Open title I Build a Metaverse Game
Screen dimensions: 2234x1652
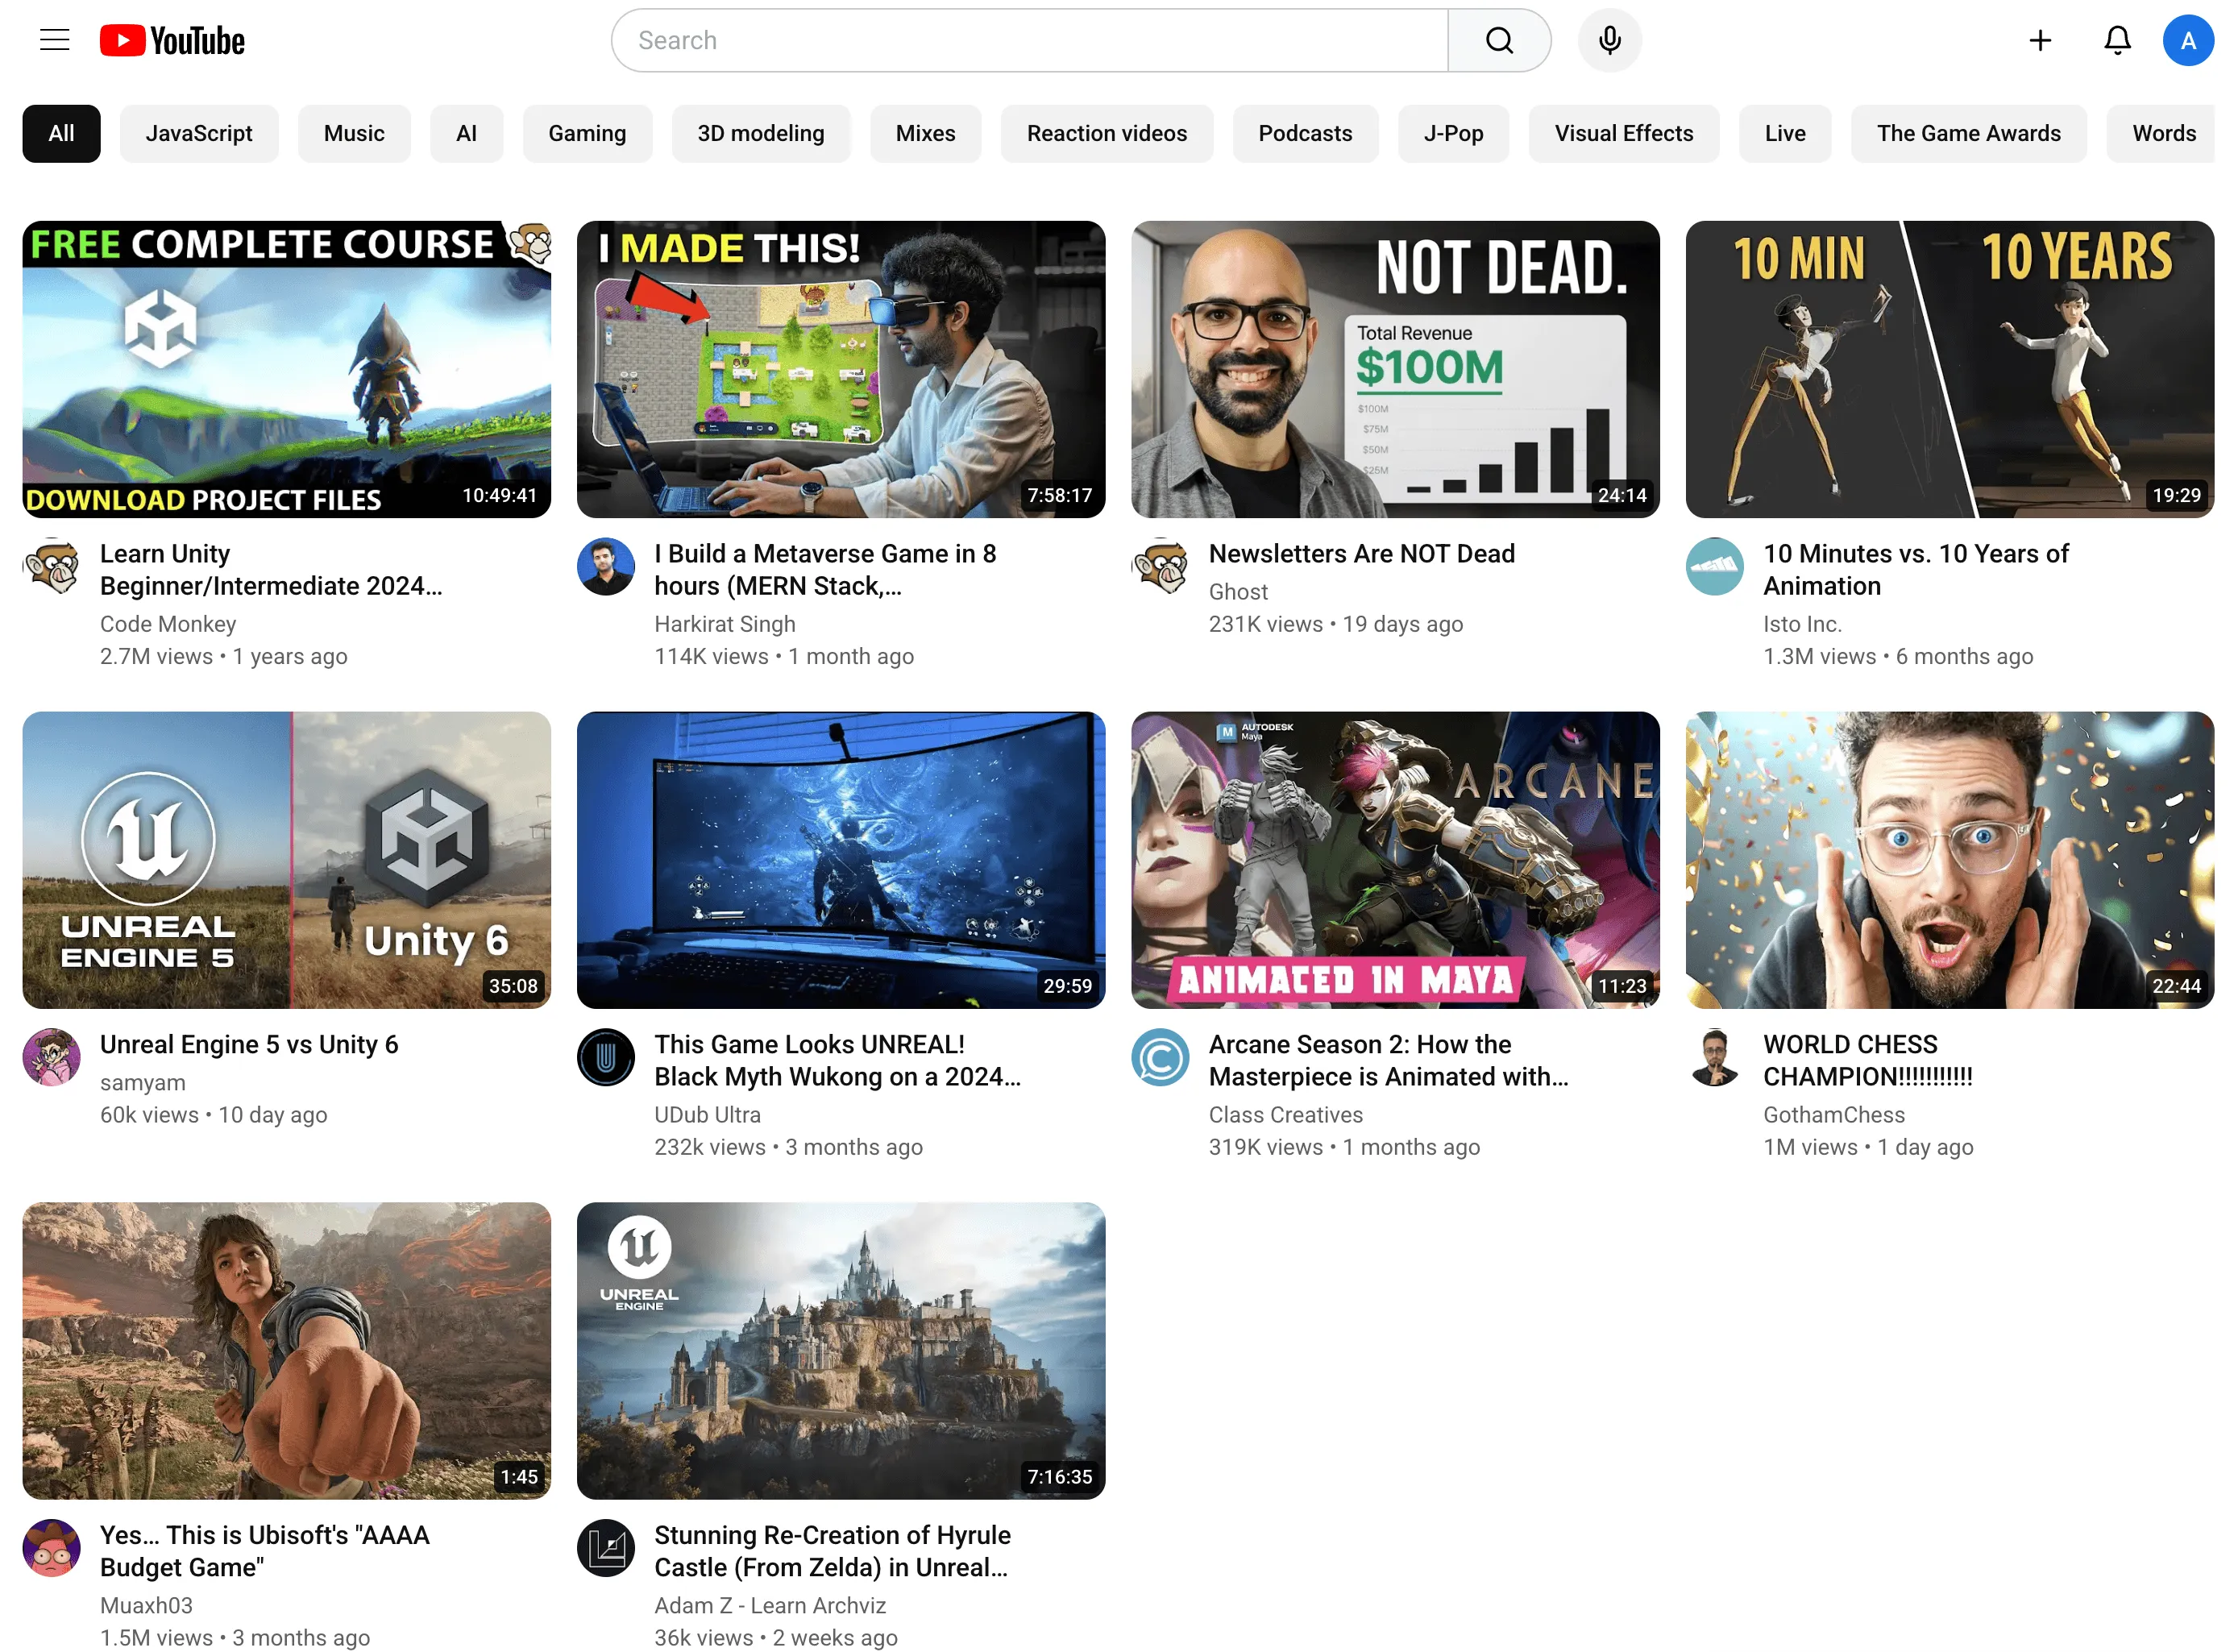(x=825, y=570)
